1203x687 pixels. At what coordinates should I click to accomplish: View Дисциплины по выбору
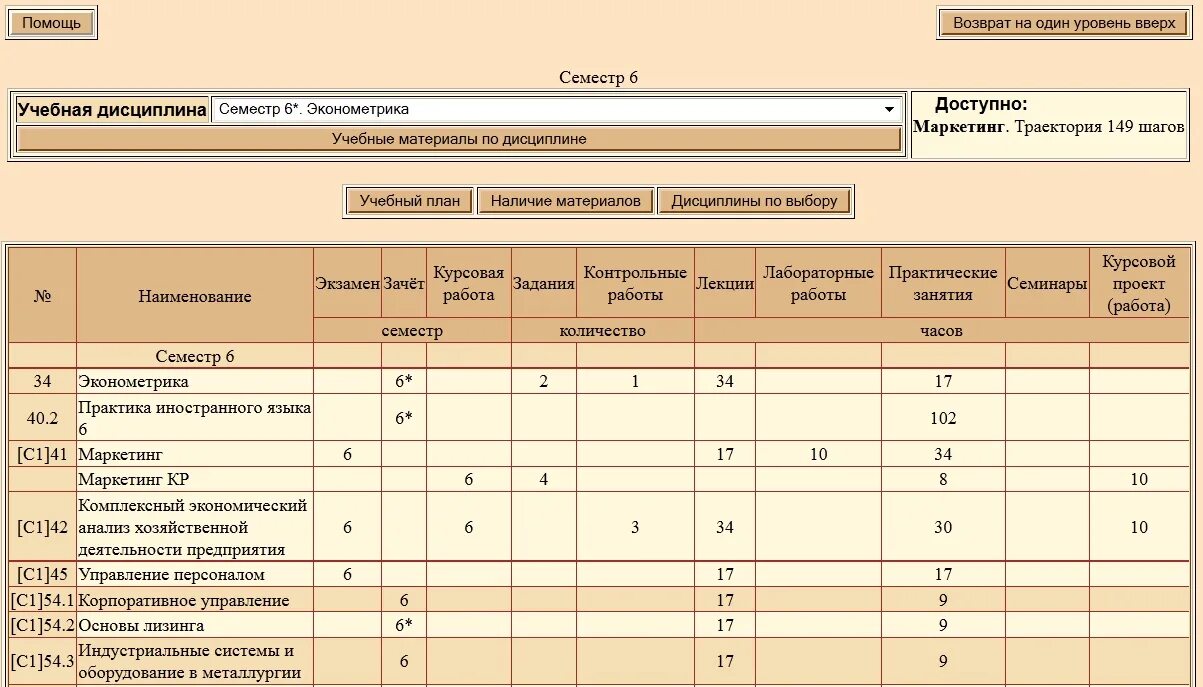754,201
